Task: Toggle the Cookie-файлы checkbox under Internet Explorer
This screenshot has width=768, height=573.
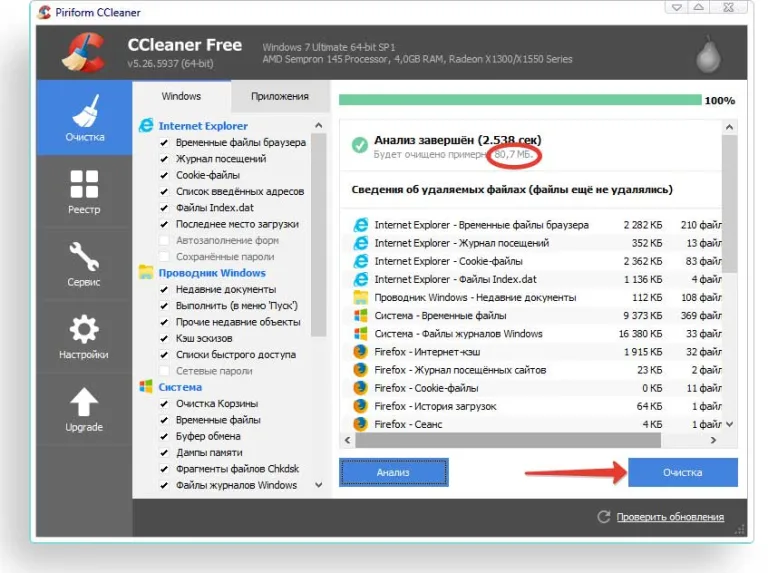Action: pyautogui.click(x=164, y=175)
